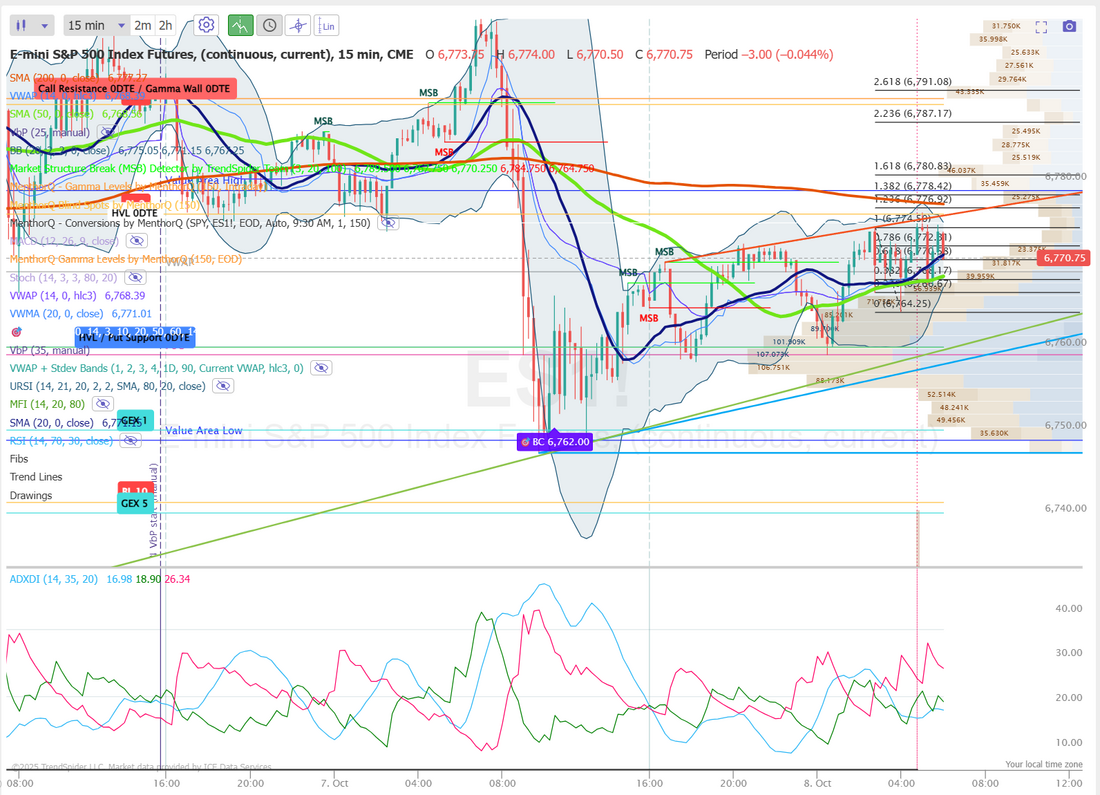Open the Drawings legend entry
1100x795 pixels.
click(x=31, y=495)
